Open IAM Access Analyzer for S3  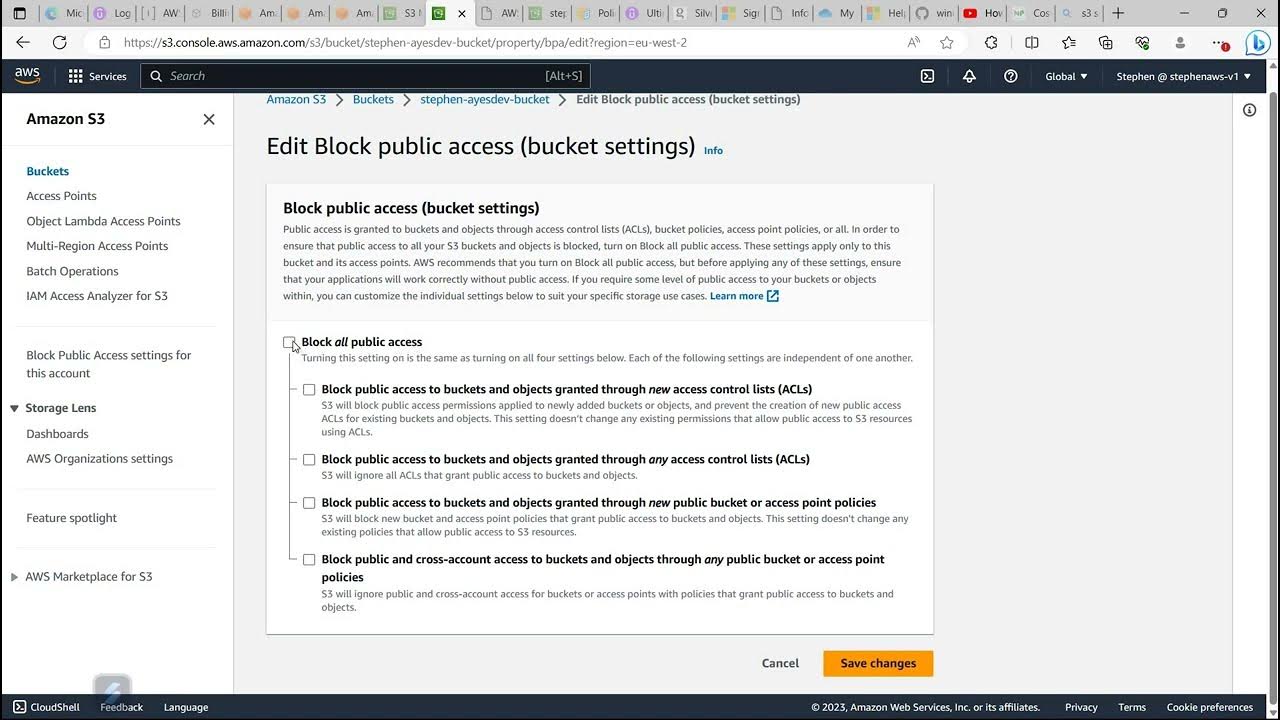[x=97, y=296]
